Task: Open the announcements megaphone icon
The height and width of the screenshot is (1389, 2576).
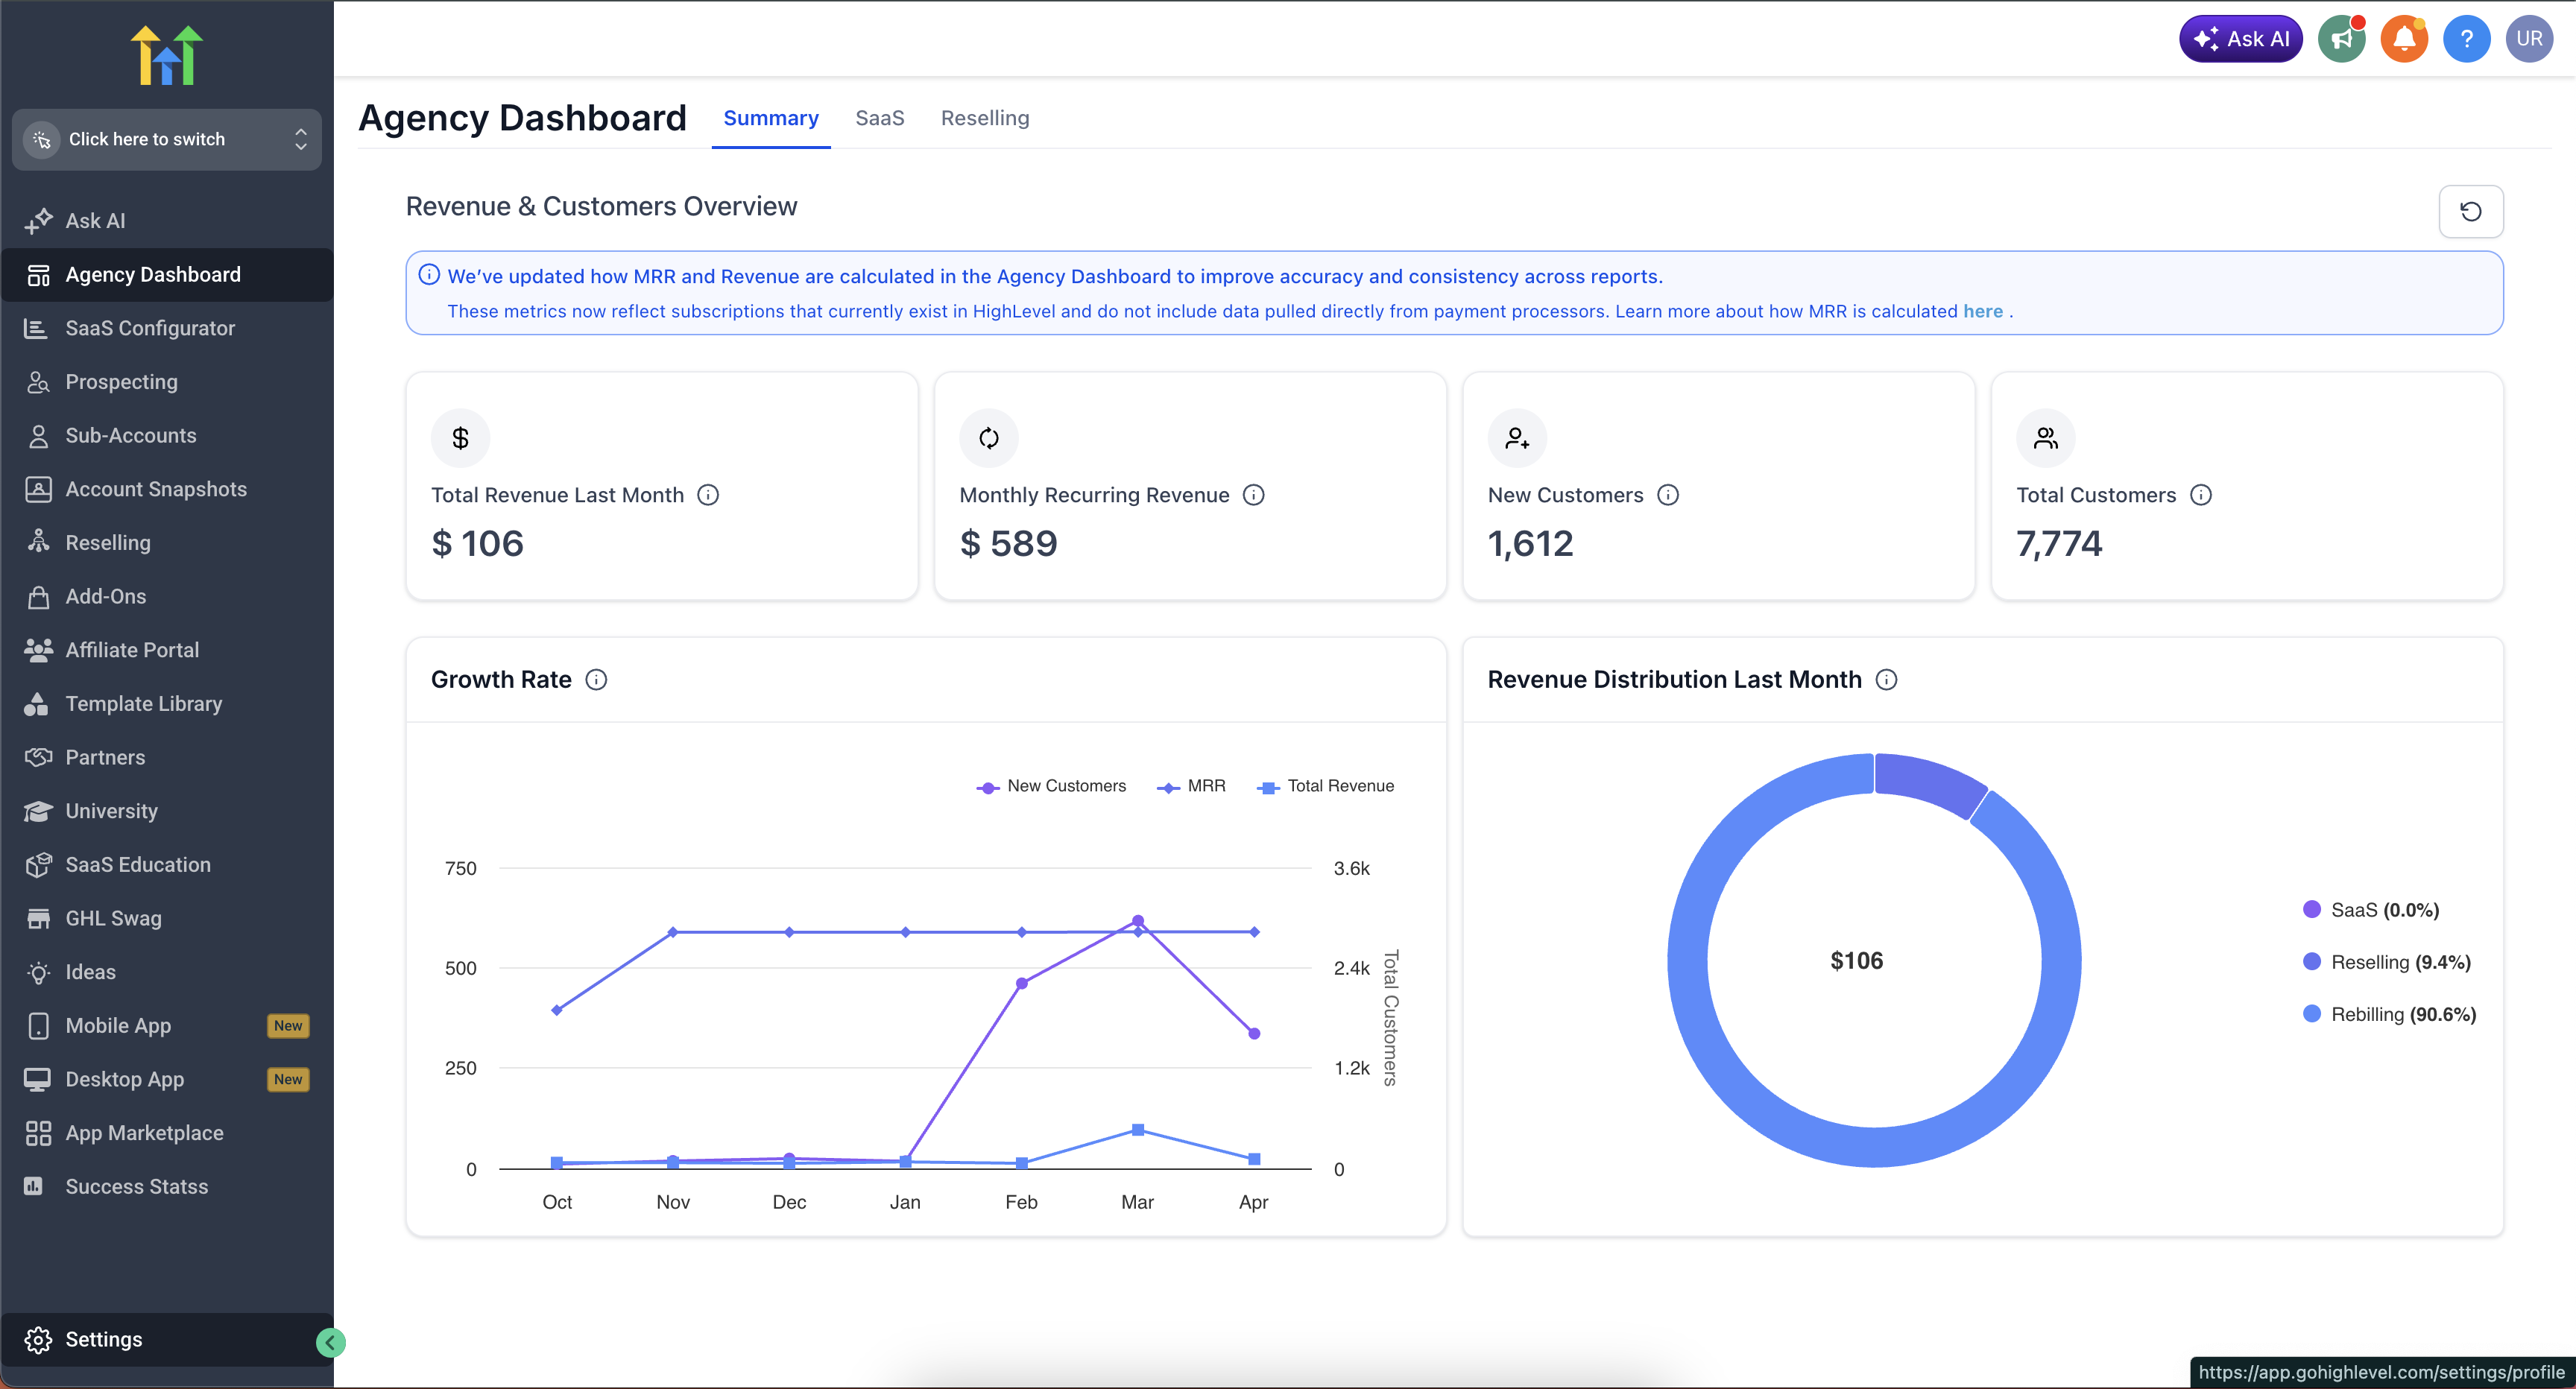Action: coord(2341,39)
